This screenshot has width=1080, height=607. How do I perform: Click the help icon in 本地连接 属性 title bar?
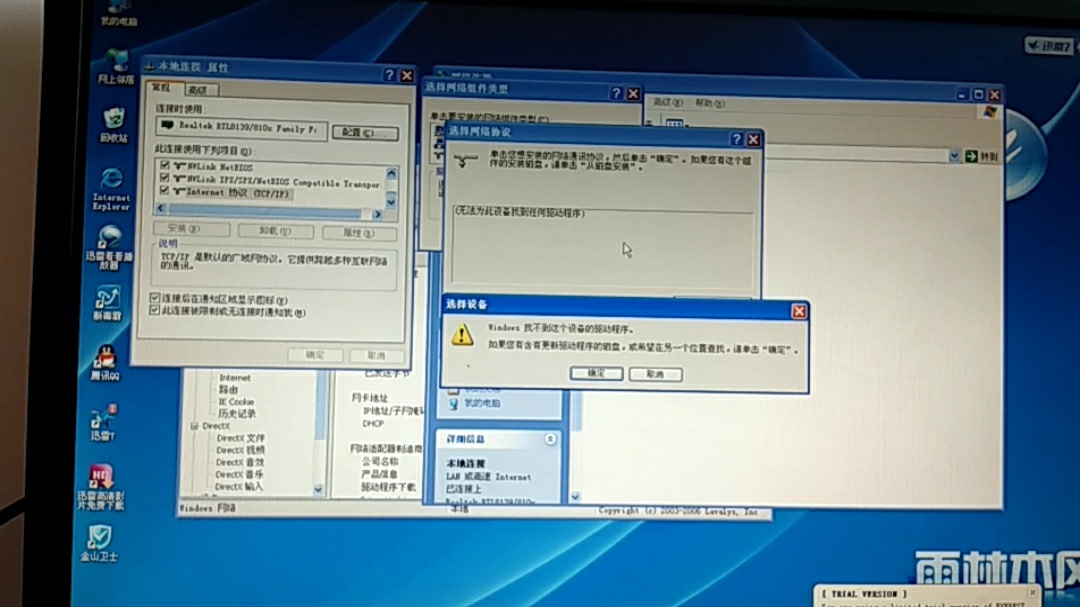tap(389, 74)
